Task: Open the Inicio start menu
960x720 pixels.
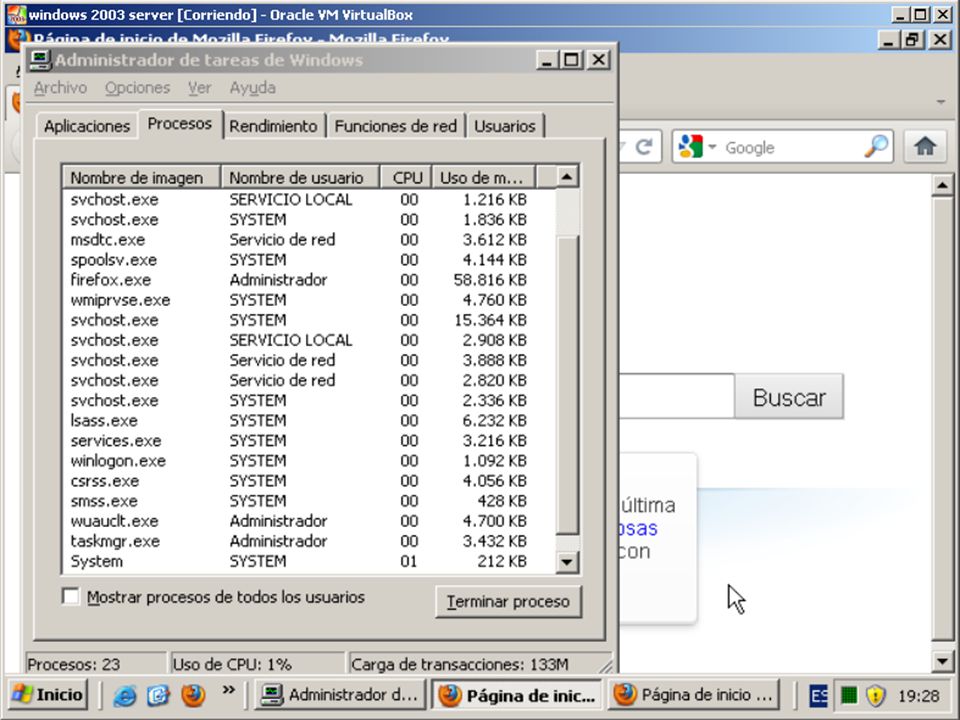Action: pos(48,695)
